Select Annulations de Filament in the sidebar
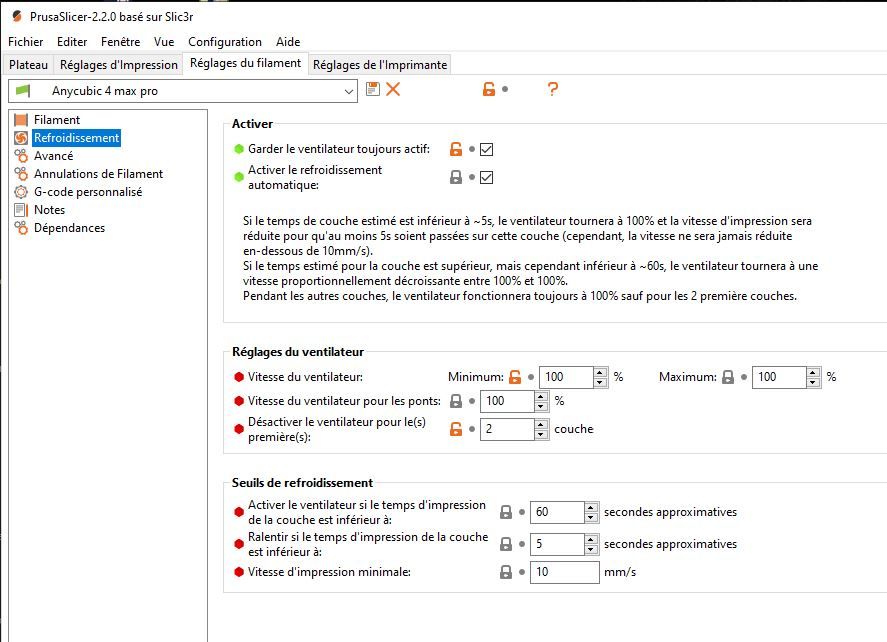 [98, 174]
